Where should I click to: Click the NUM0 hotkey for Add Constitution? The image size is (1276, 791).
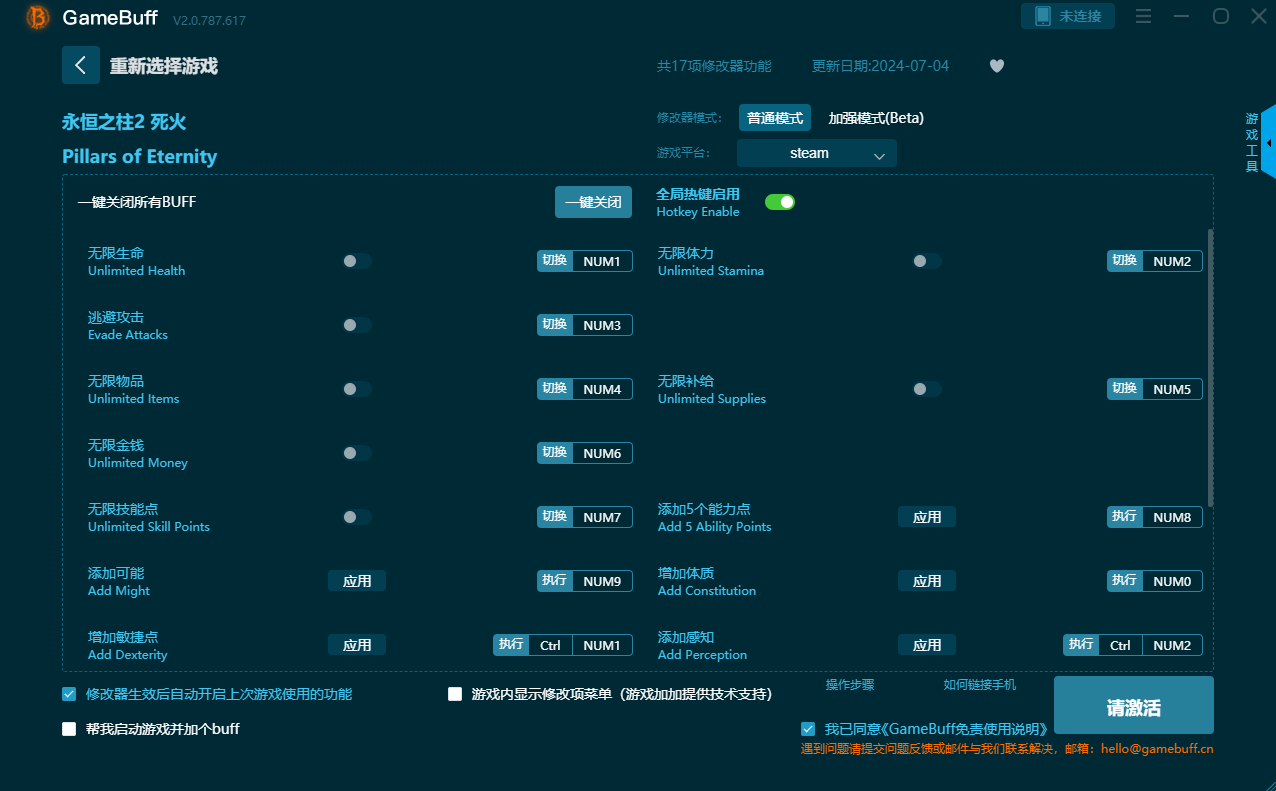pos(1172,581)
